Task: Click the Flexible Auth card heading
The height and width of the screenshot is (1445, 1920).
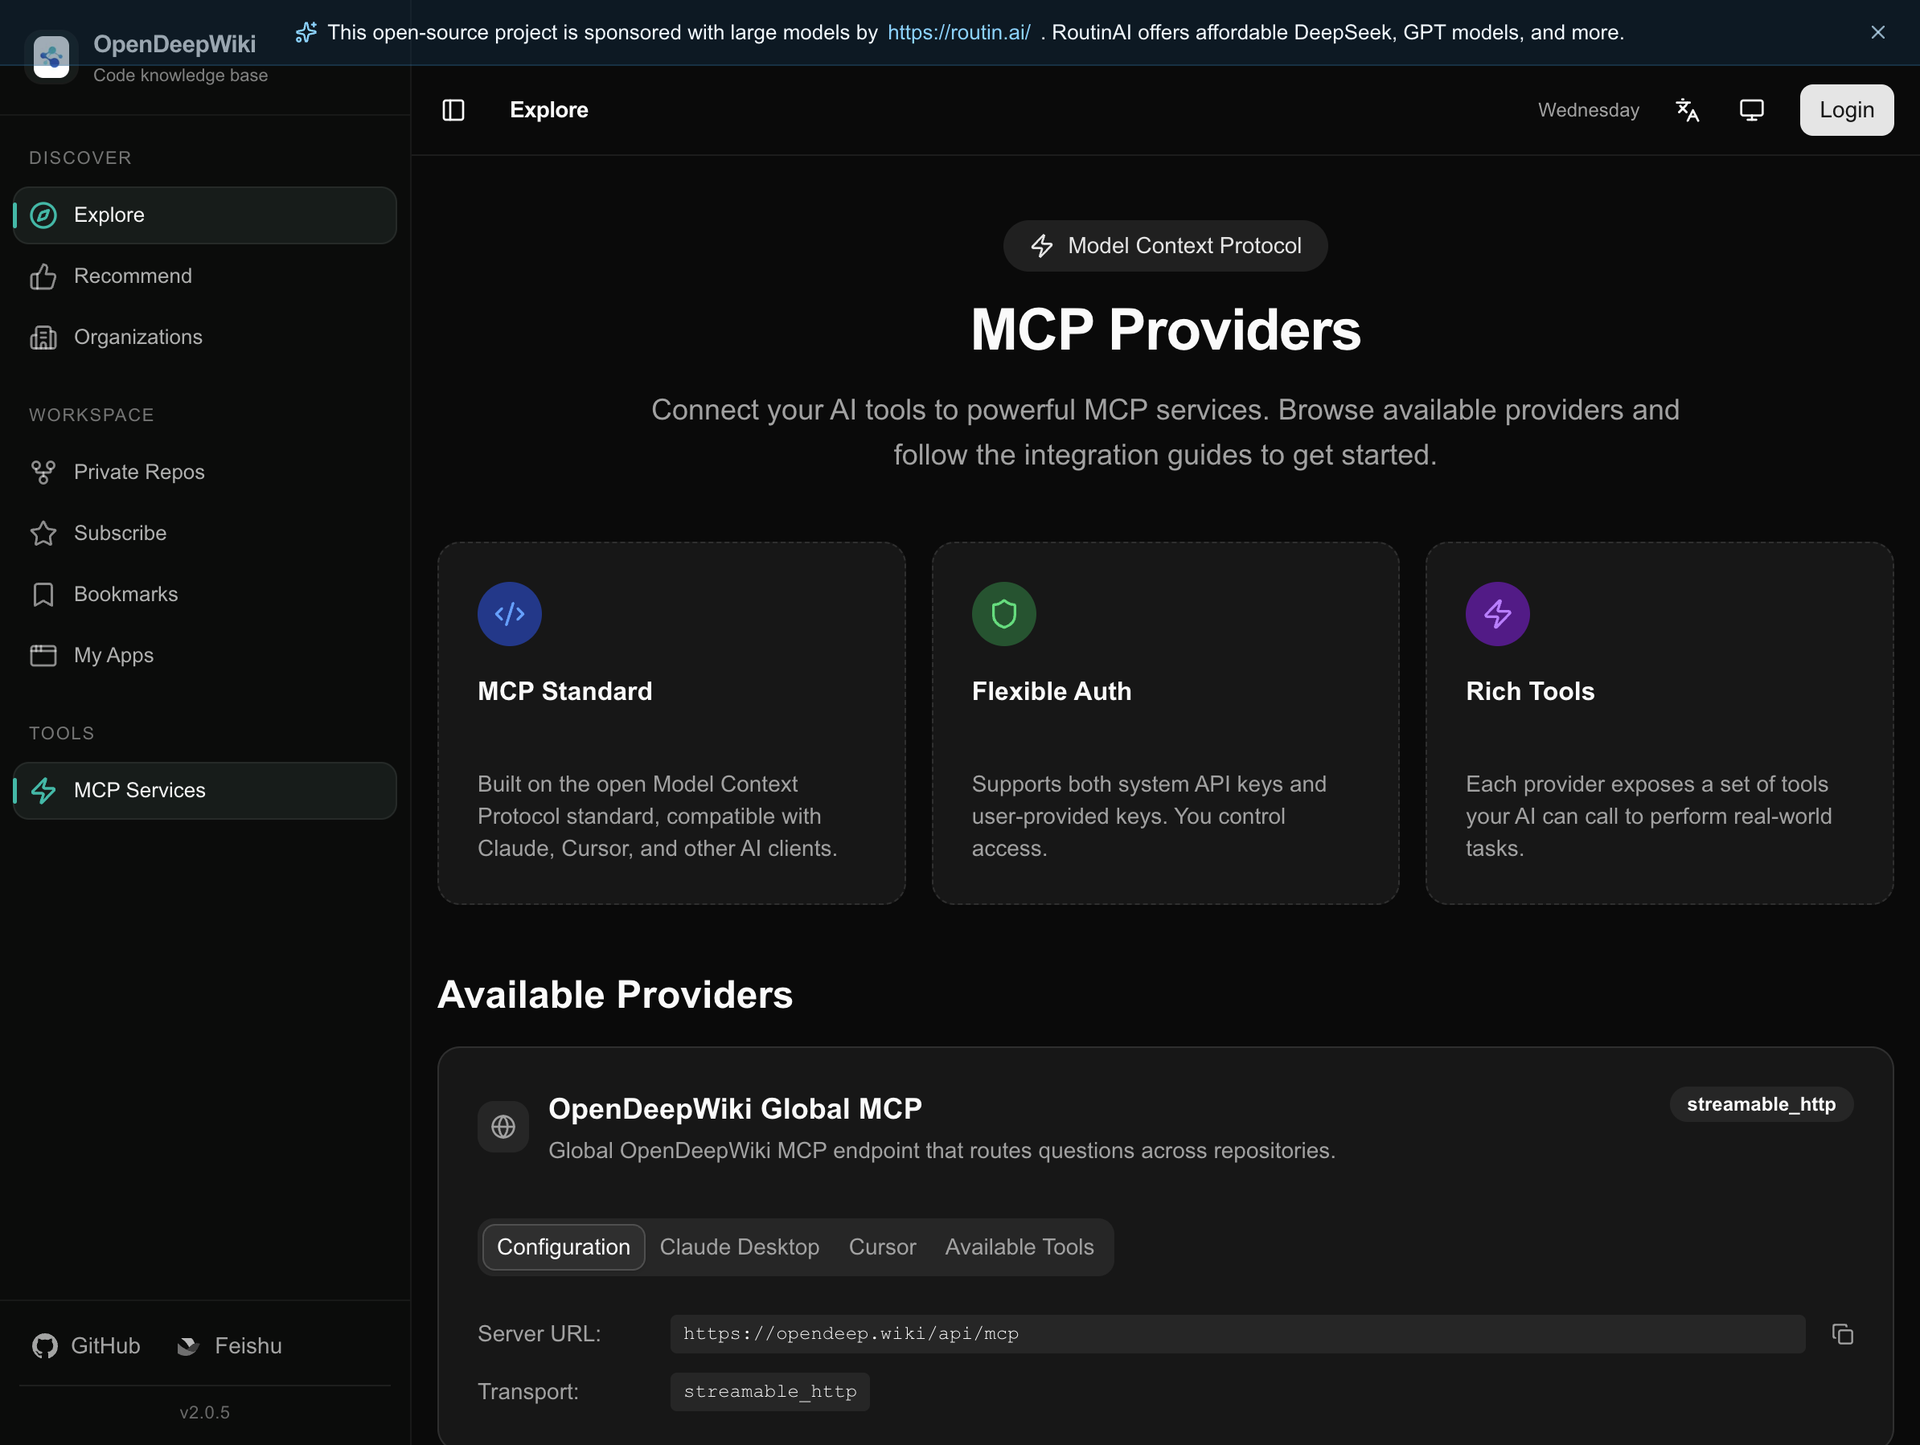Action: (x=1052, y=691)
